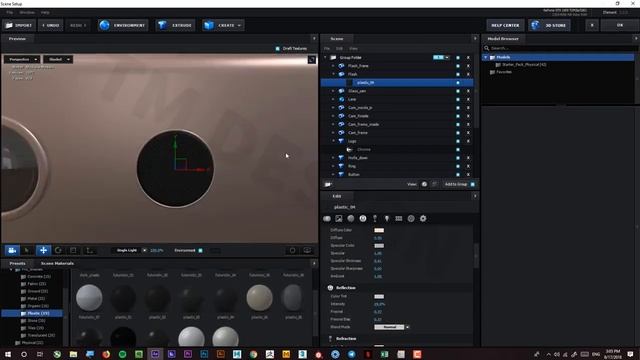The width and height of the screenshot is (640, 360).
Task: Open the File menu in Scene panel
Action: coord(327,49)
